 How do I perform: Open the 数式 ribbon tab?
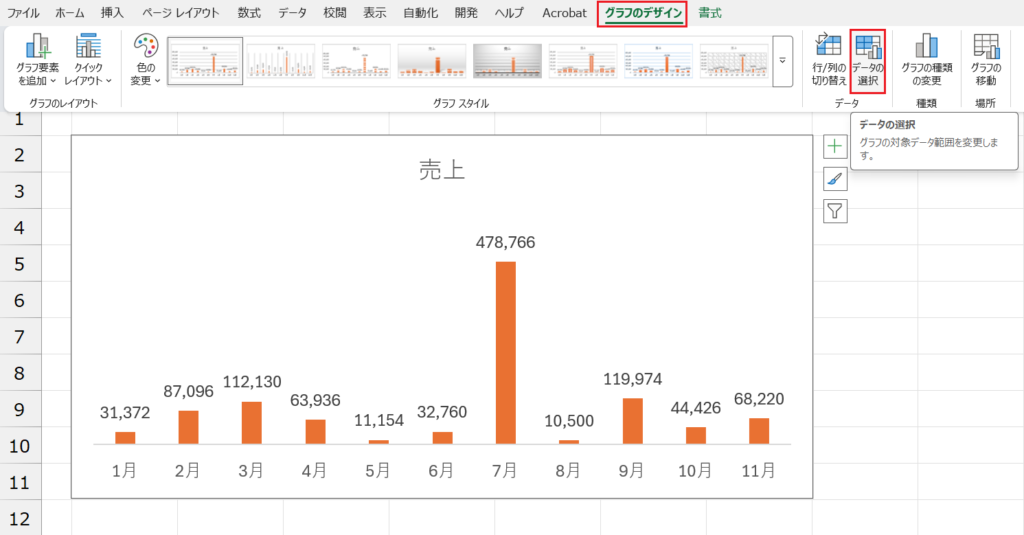point(249,13)
